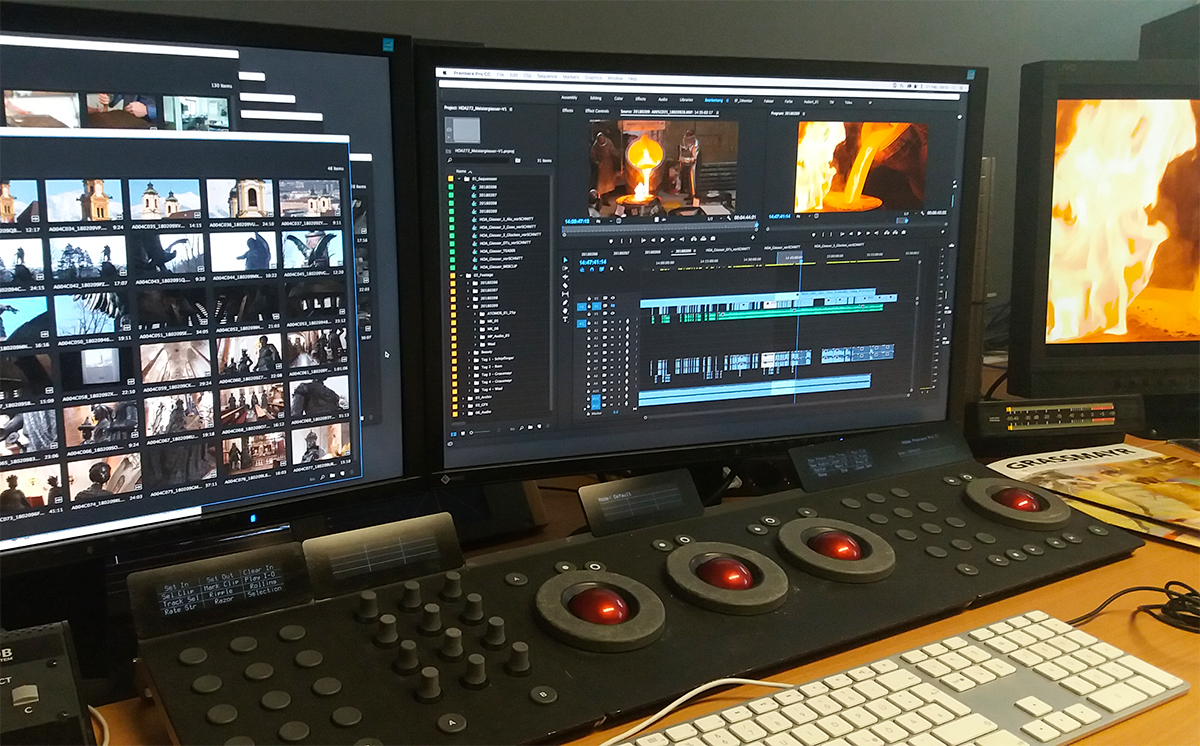1200x746 pixels.
Task: Click Lift in the Program monitor
Action: click(886, 234)
